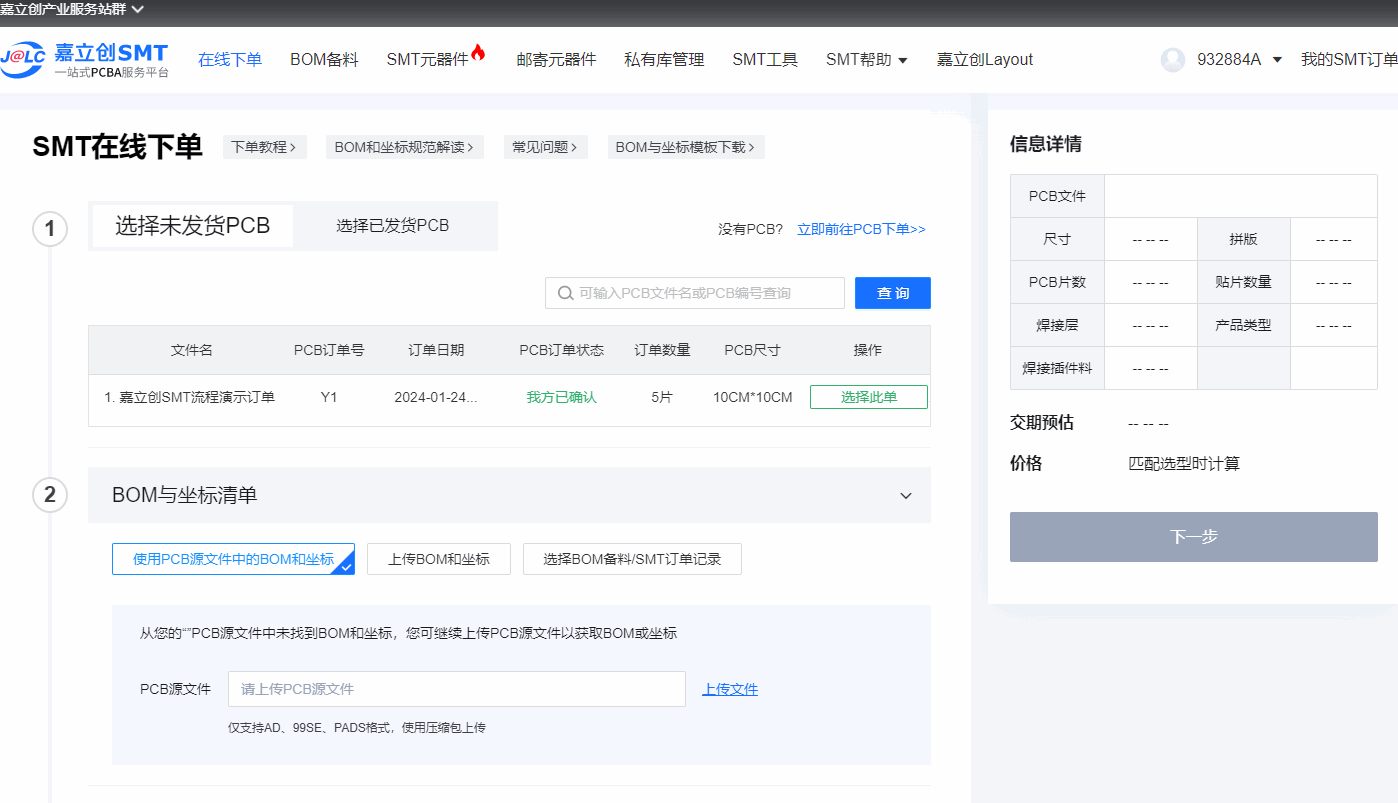Go to BOM备料 in navigation

(324, 60)
